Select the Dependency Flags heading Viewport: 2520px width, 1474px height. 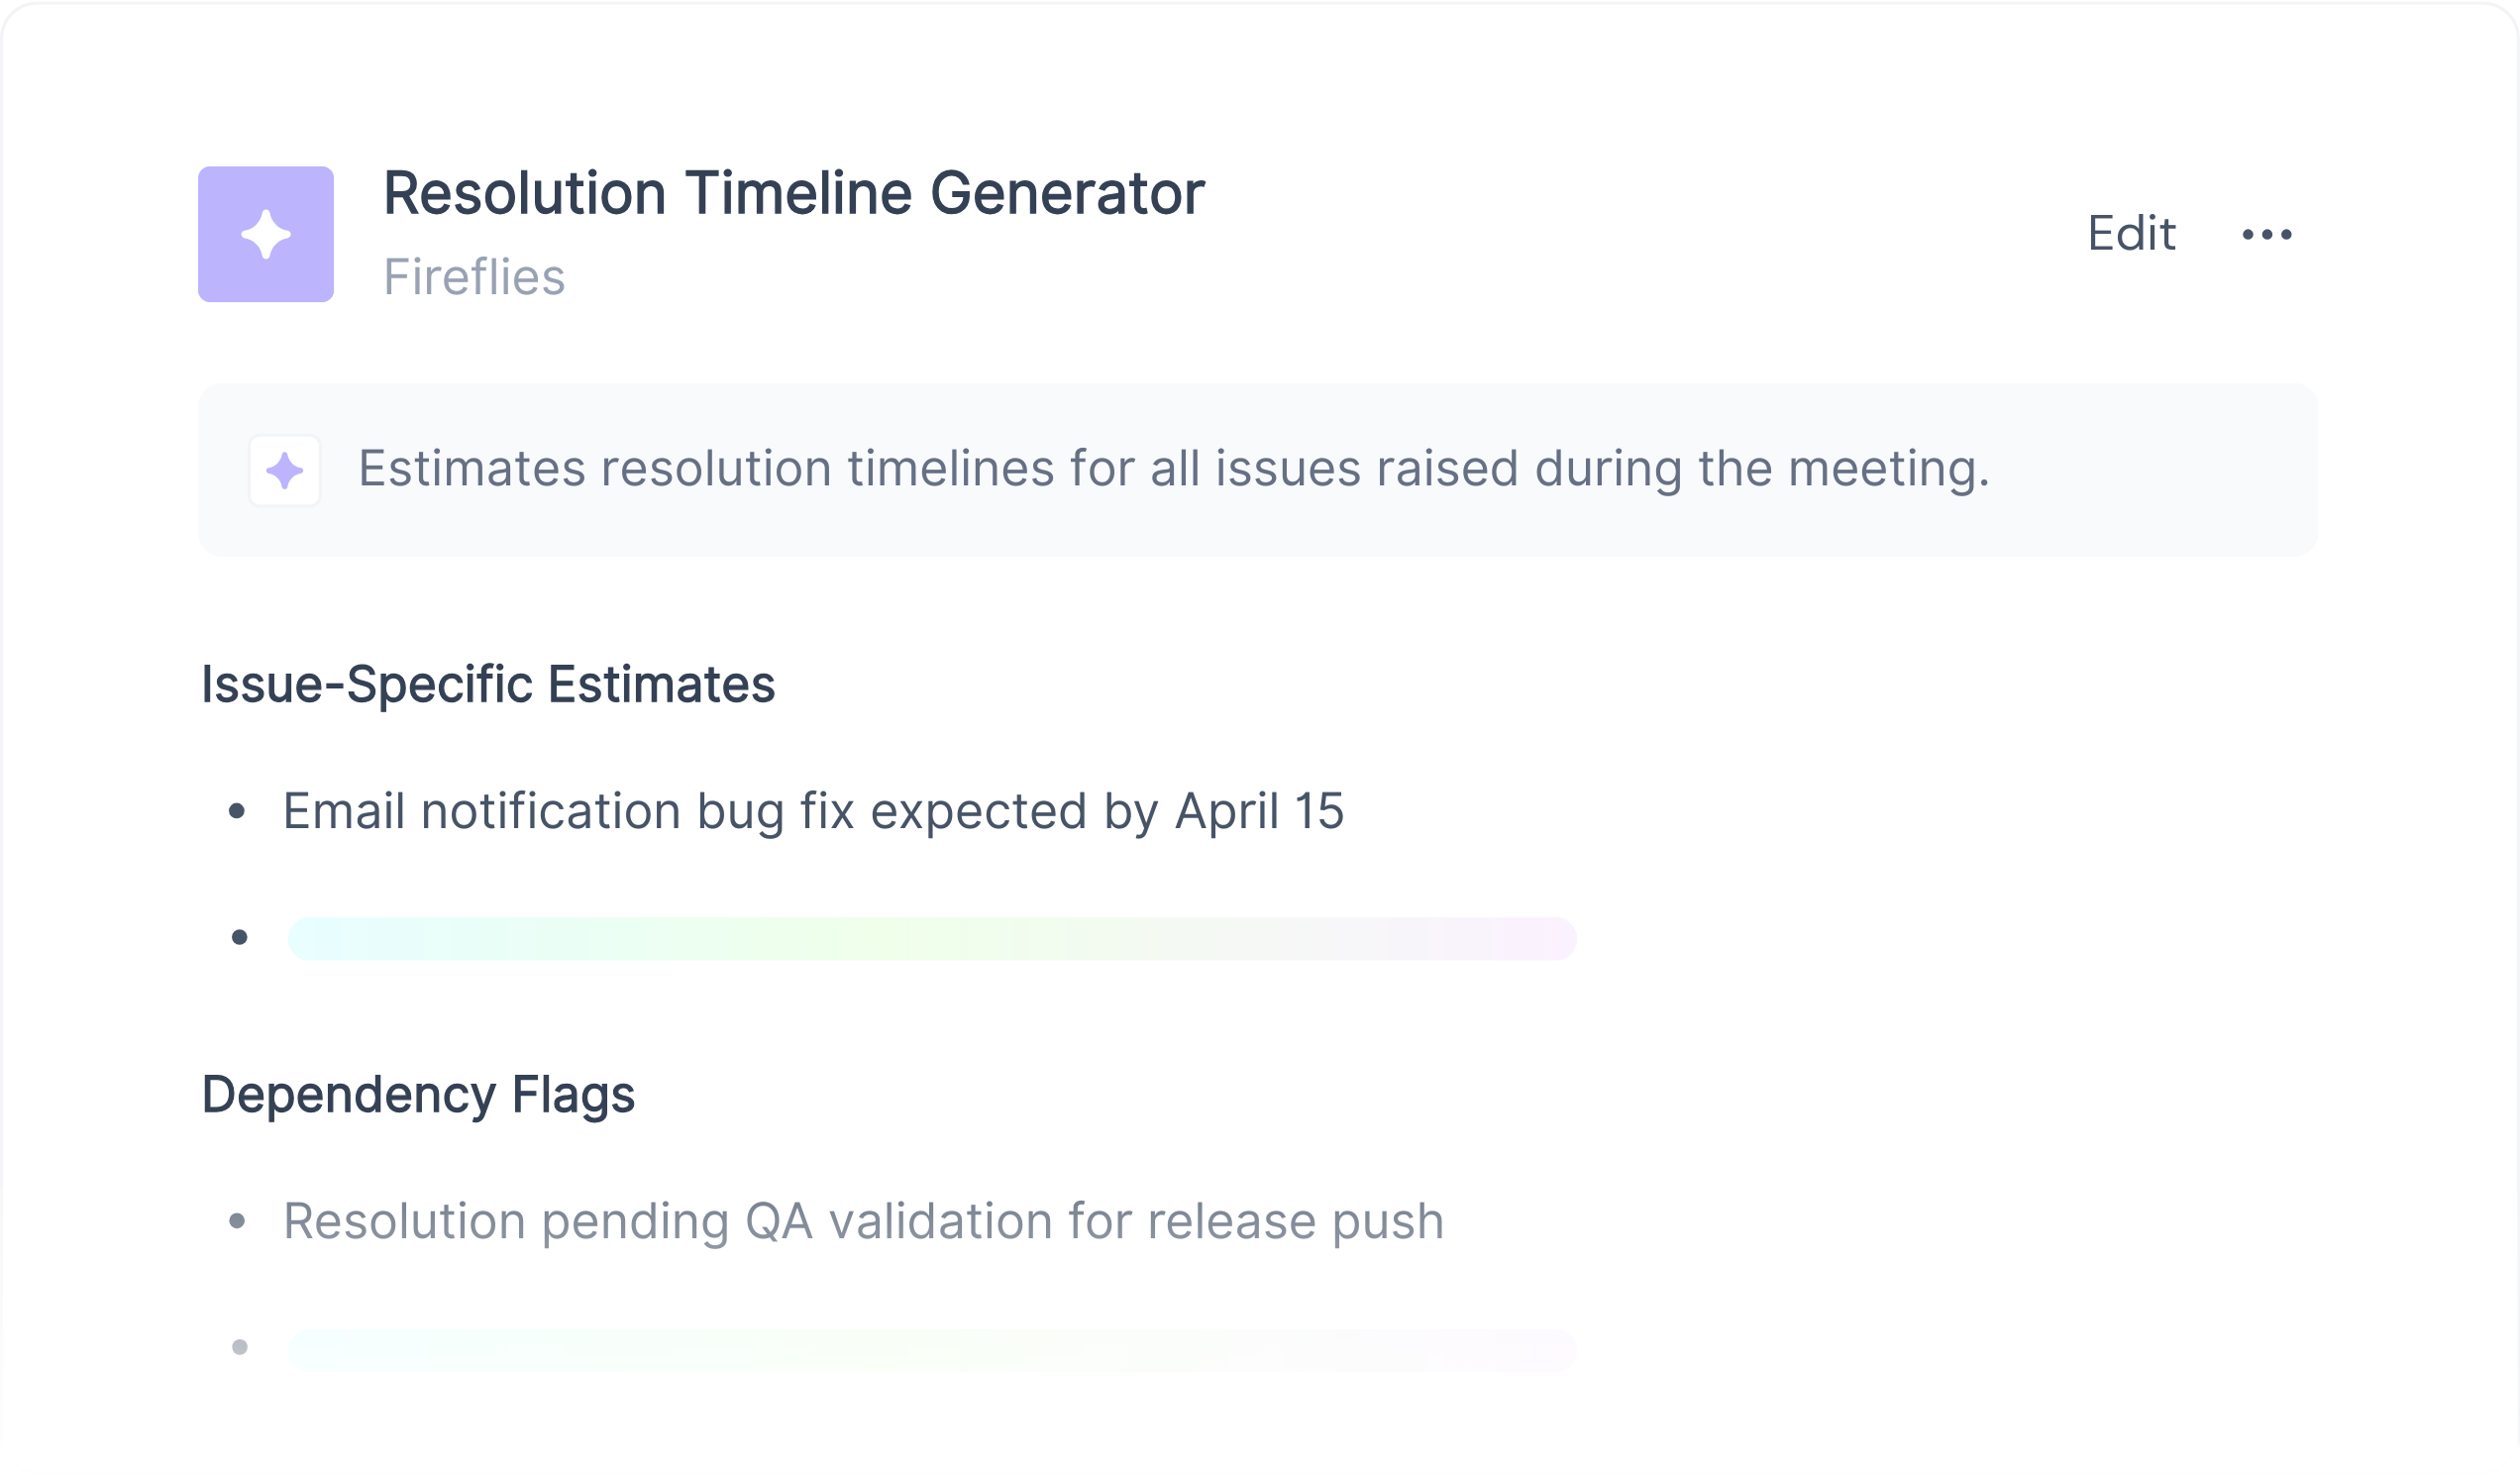pyautogui.click(x=418, y=1094)
